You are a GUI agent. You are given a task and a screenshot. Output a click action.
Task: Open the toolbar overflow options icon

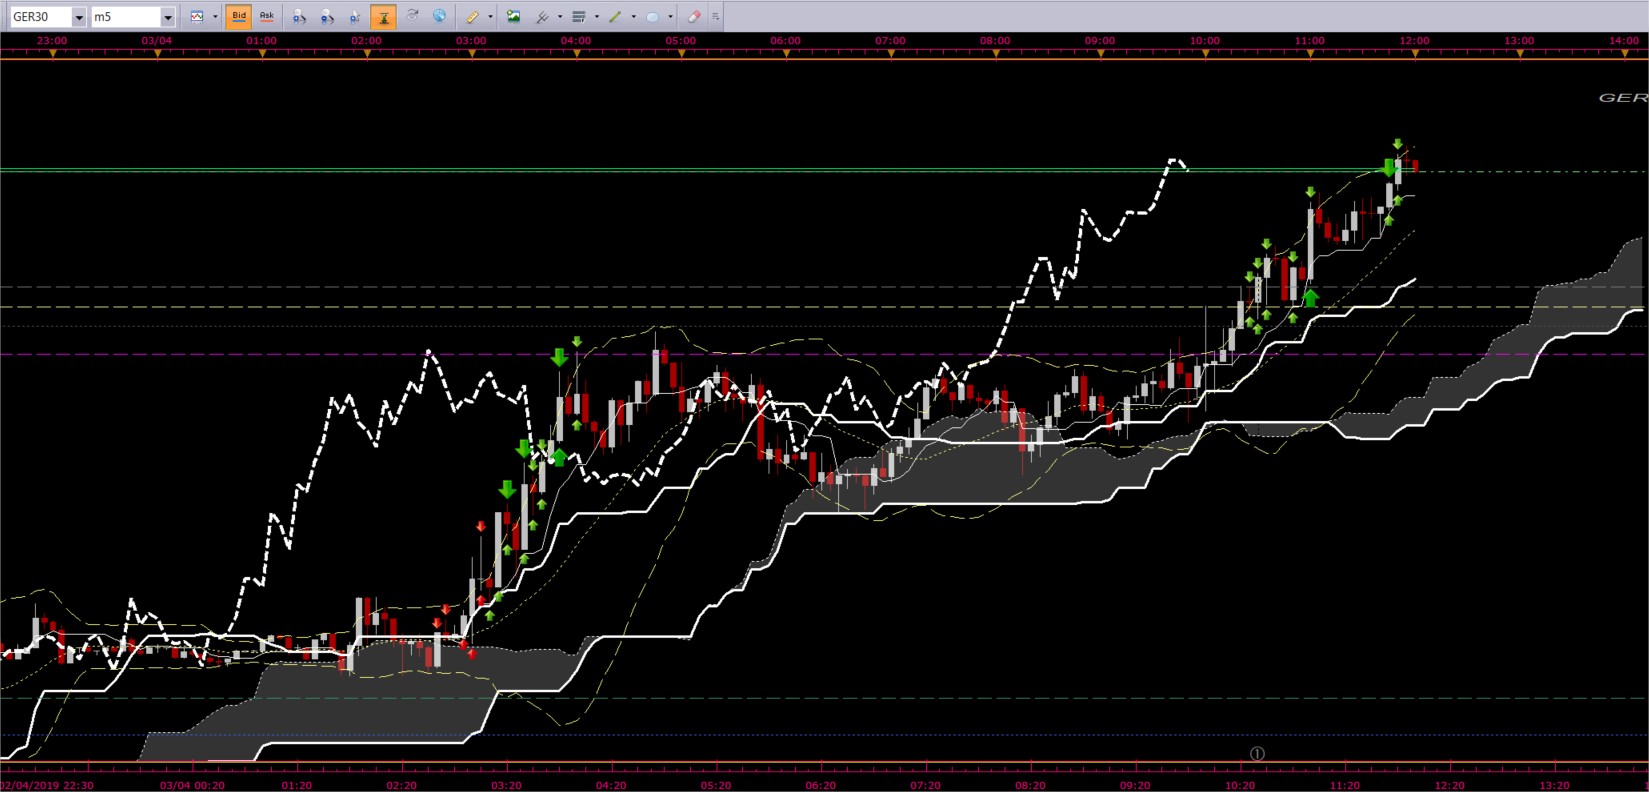716,16
